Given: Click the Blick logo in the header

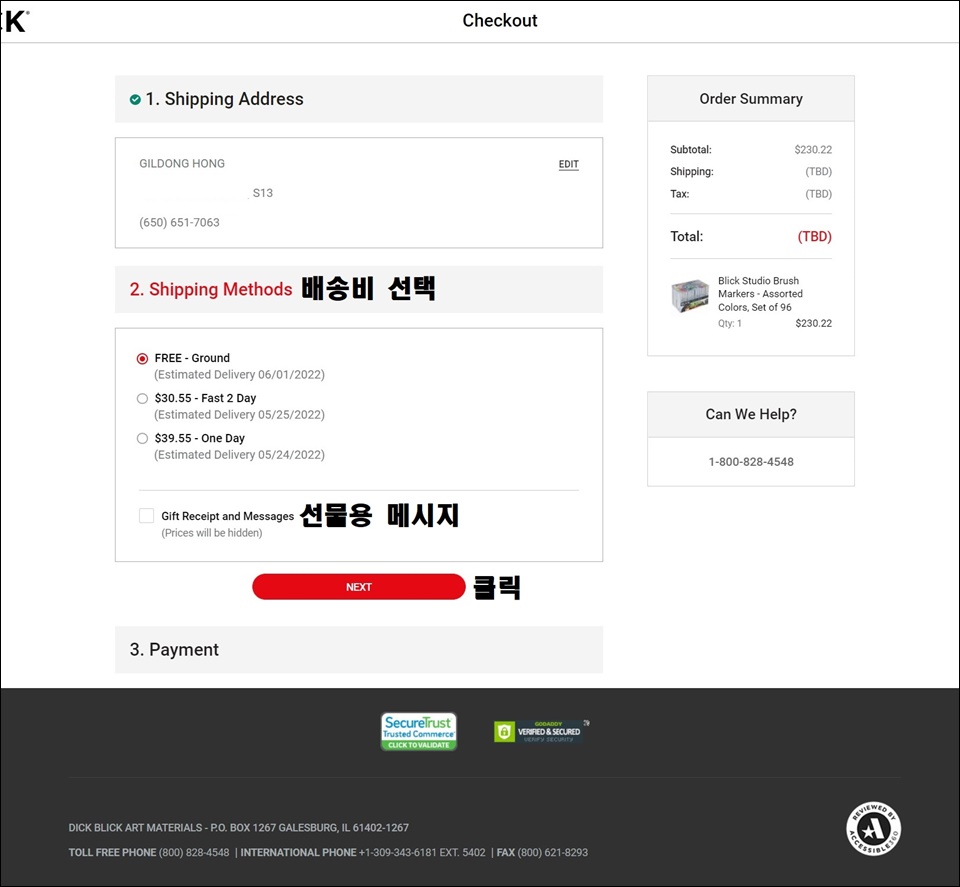Looking at the screenshot, I should (x=15, y=21).
